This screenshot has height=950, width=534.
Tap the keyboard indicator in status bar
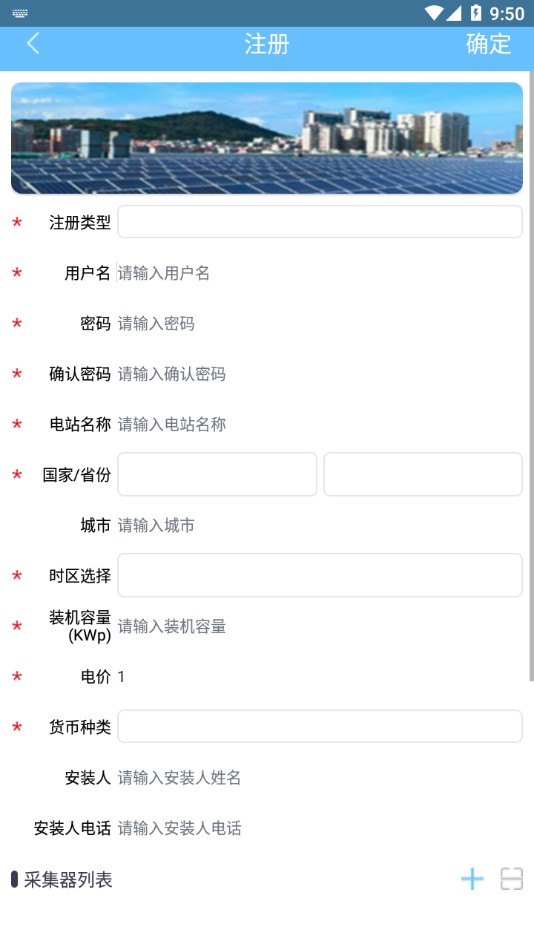click(x=19, y=13)
